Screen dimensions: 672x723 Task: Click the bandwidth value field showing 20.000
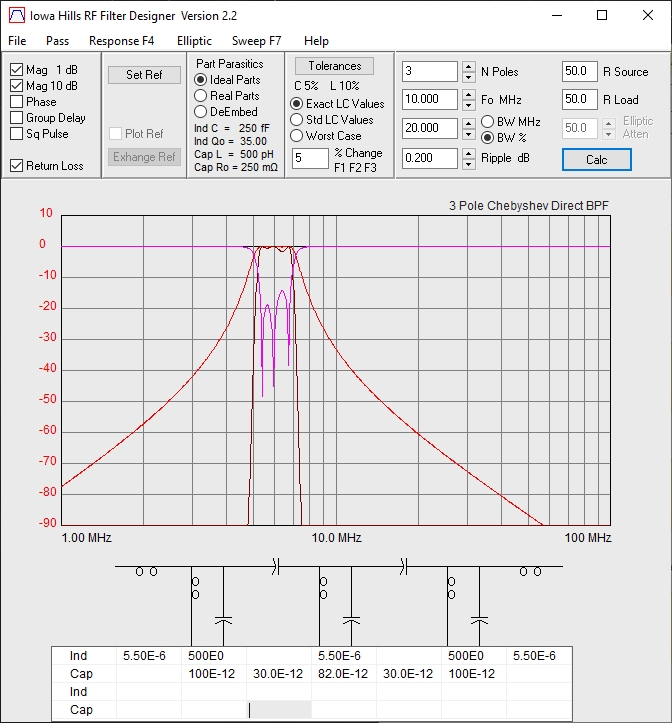(429, 128)
